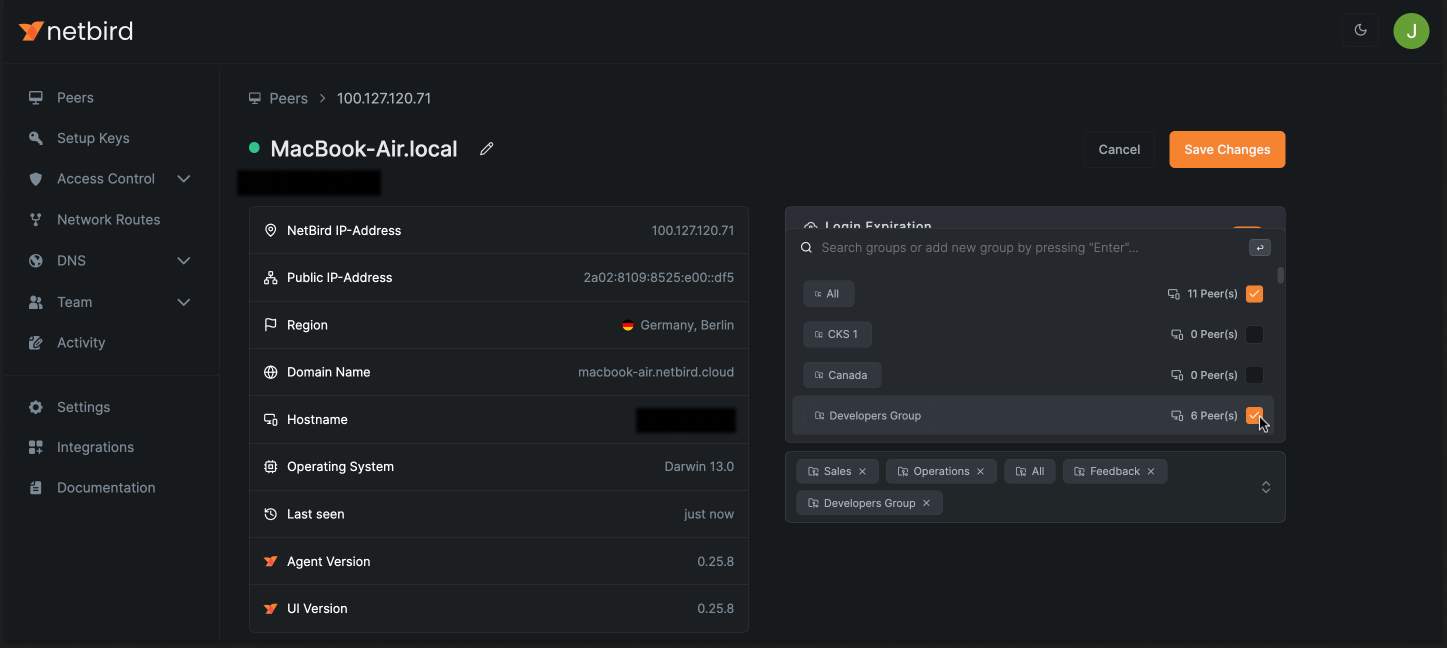Click the group list scrollbar
The width and height of the screenshot is (1447, 648).
coord(1281,276)
